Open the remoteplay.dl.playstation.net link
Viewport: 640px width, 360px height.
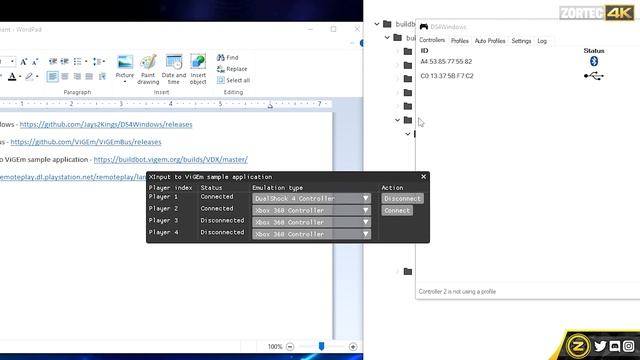(x=73, y=177)
